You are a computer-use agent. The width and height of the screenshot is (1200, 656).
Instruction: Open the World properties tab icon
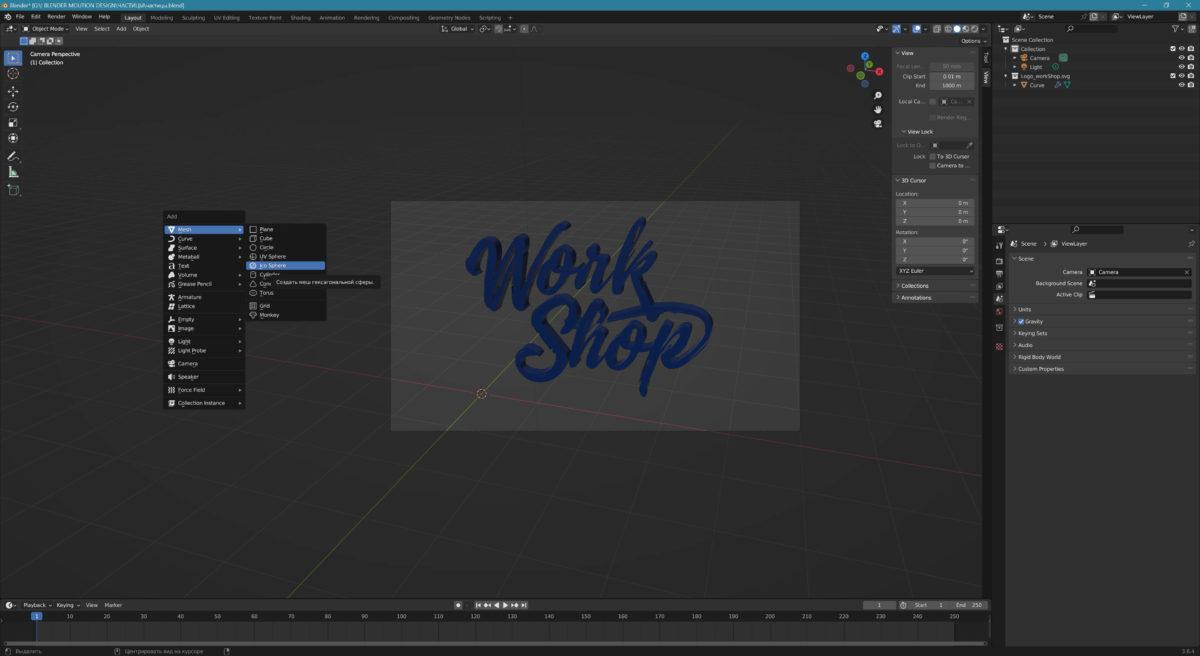point(999,311)
